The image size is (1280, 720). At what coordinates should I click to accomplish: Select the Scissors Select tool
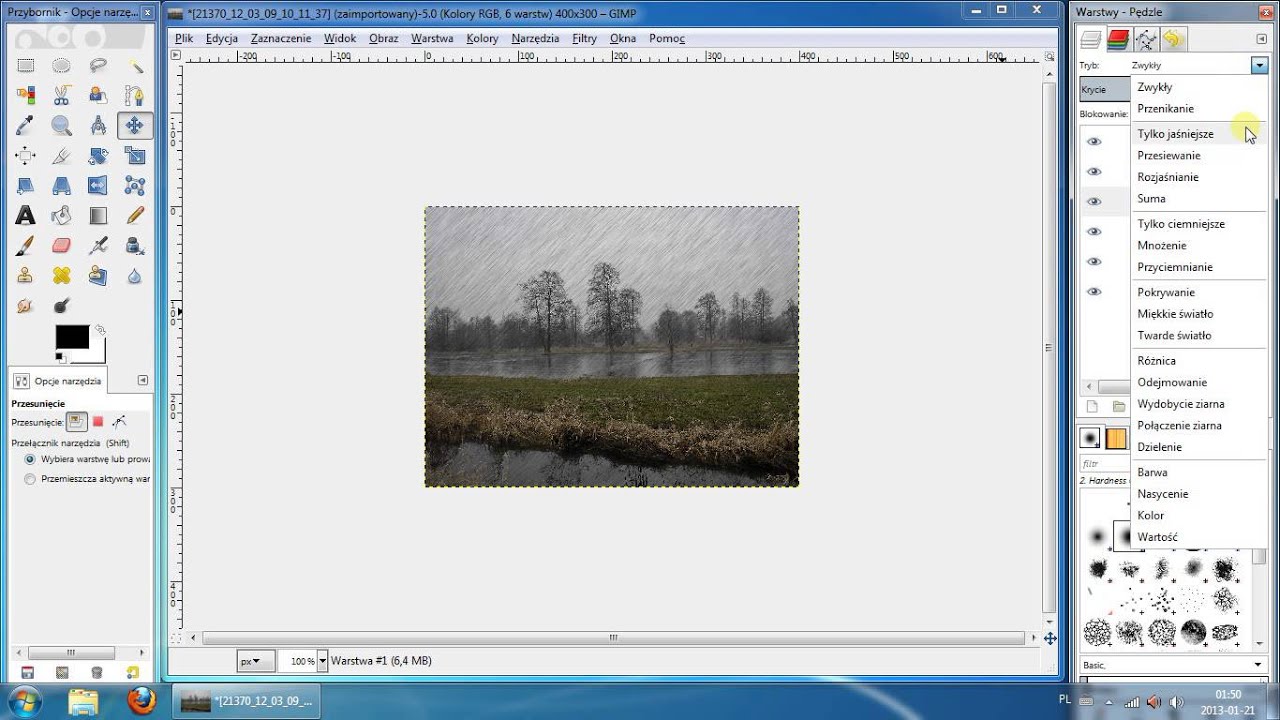coord(62,96)
